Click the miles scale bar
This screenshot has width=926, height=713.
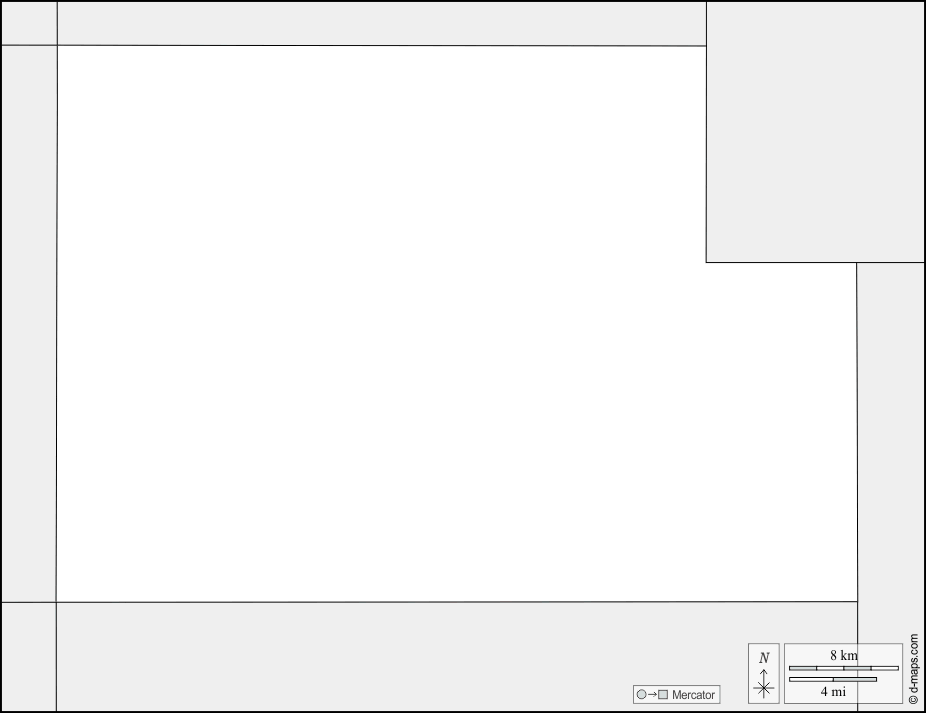point(833,679)
